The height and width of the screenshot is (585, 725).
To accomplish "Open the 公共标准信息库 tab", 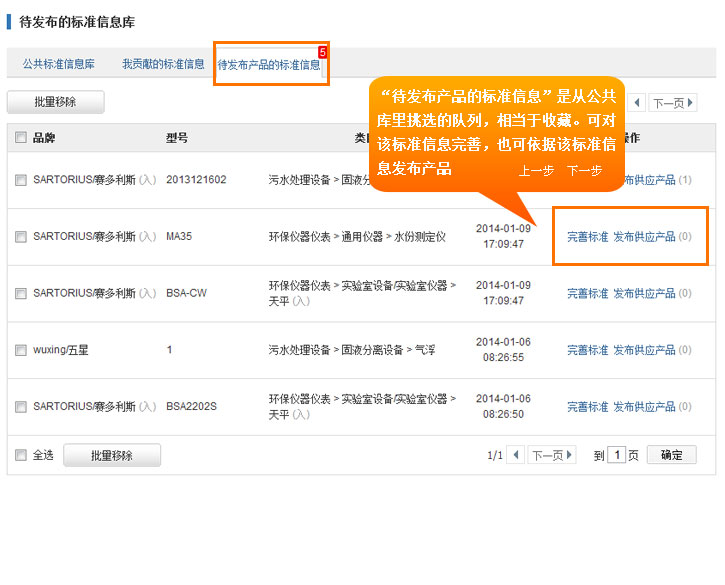I will [59, 64].
